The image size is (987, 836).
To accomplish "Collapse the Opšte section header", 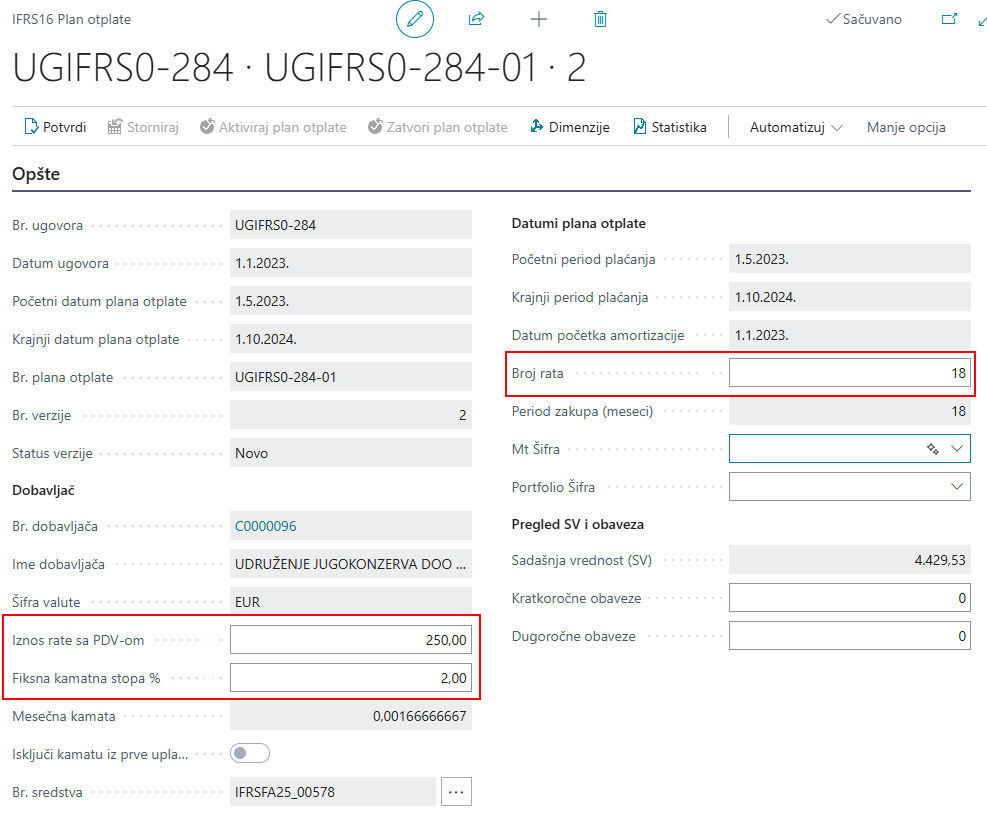I will 36,174.
